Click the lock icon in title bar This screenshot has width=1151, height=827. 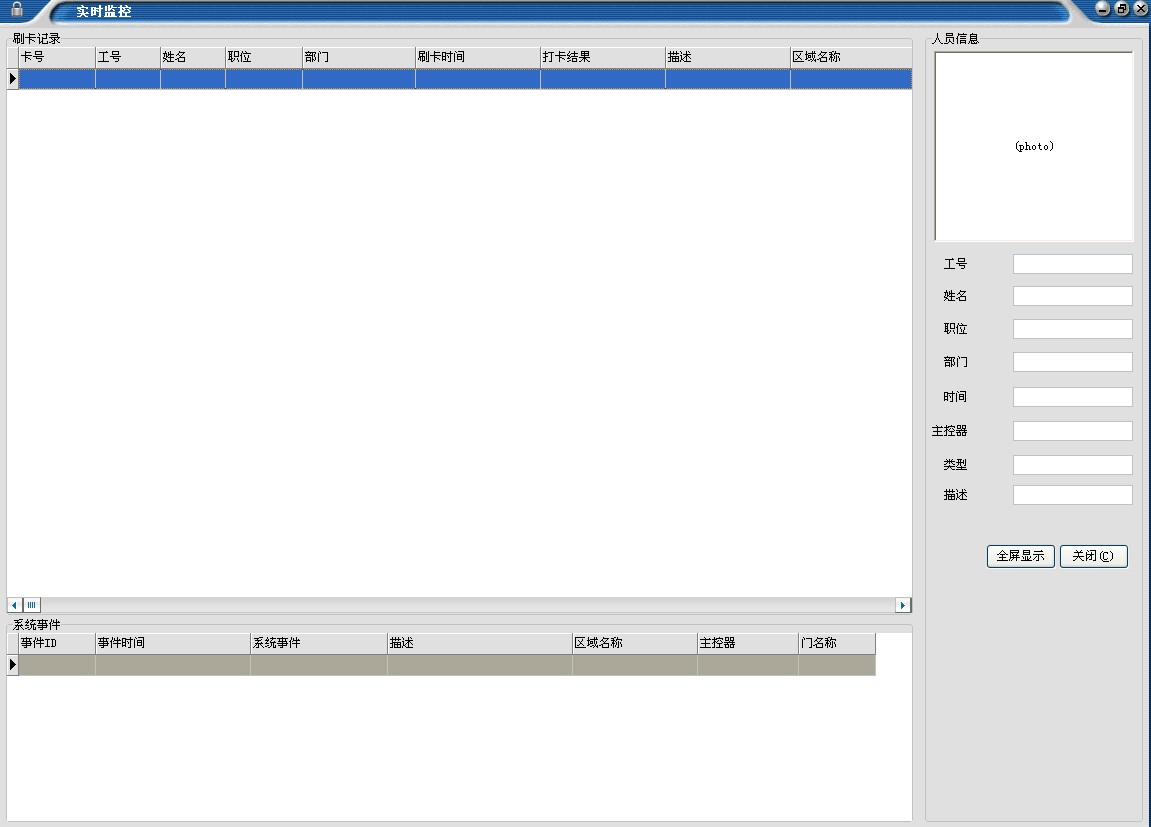coord(17,9)
